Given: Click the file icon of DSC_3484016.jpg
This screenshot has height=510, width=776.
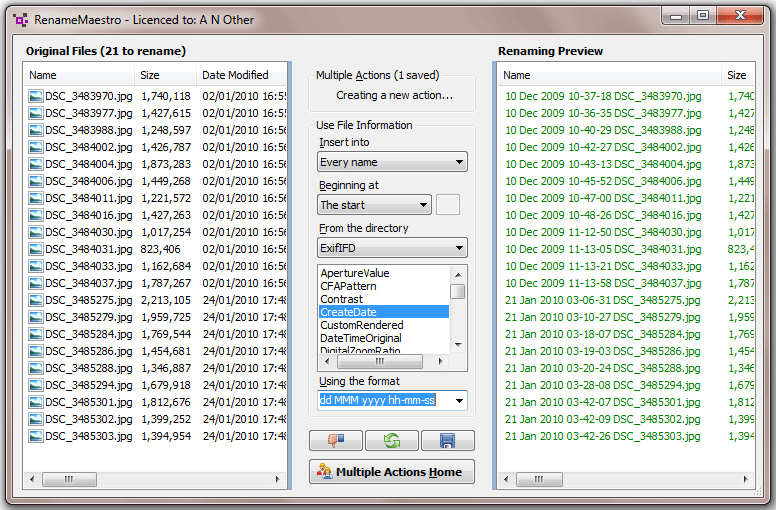Looking at the screenshot, I should pyautogui.click(x=36, y=216).
